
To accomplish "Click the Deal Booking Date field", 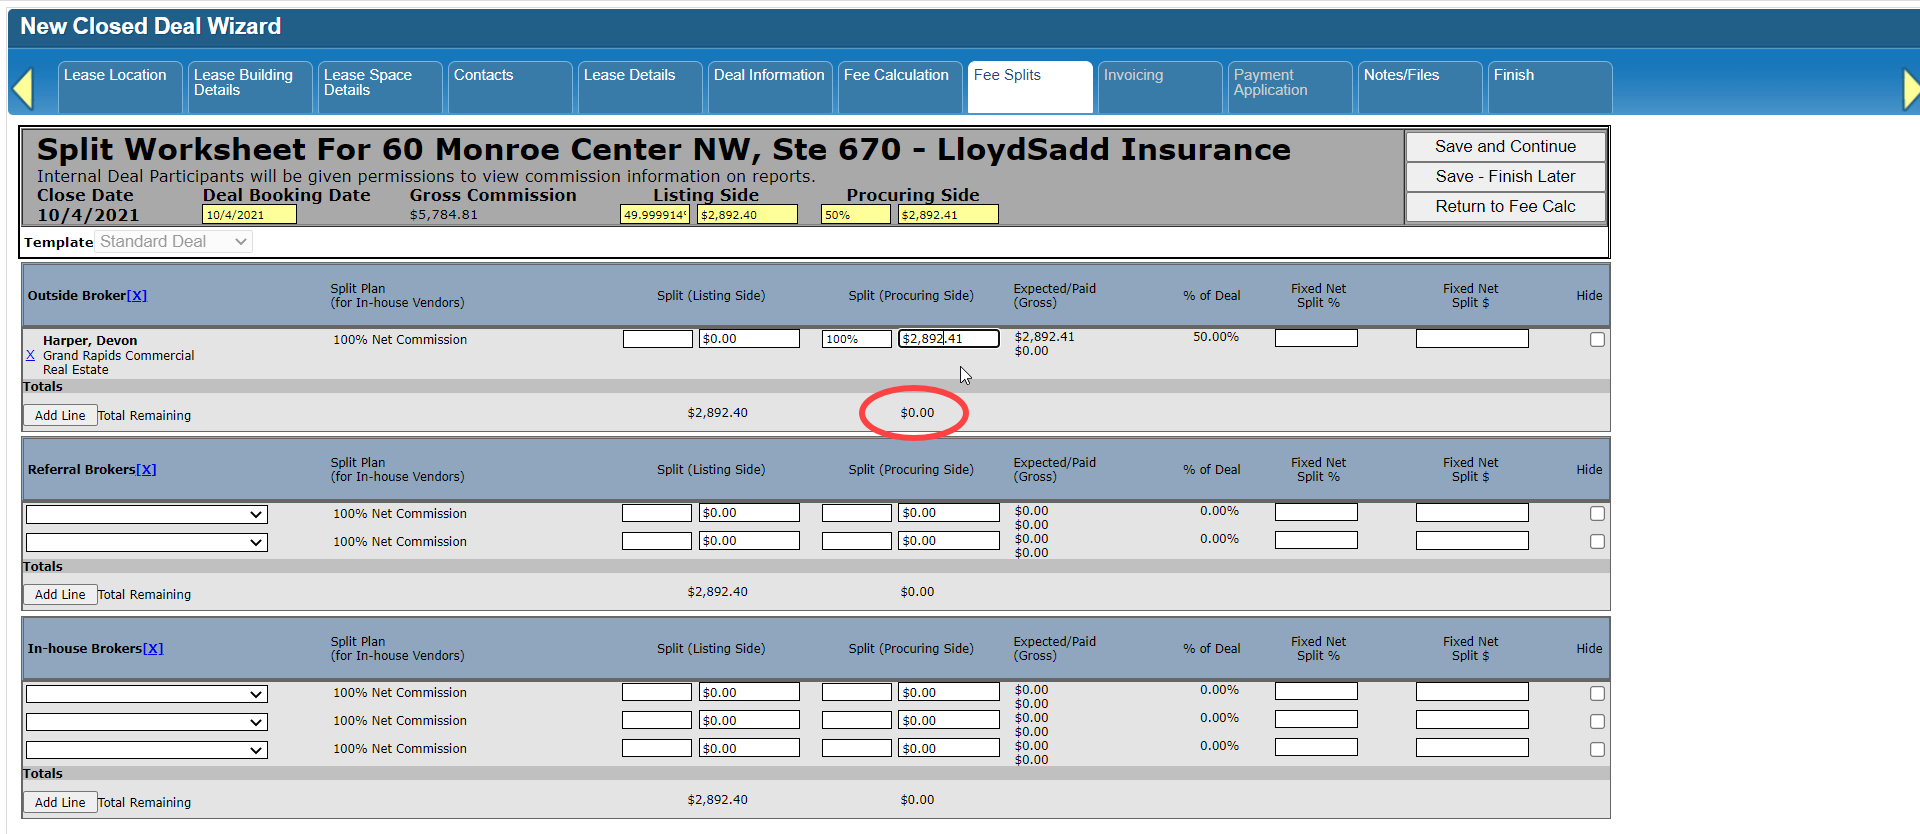I will [249, 214].
